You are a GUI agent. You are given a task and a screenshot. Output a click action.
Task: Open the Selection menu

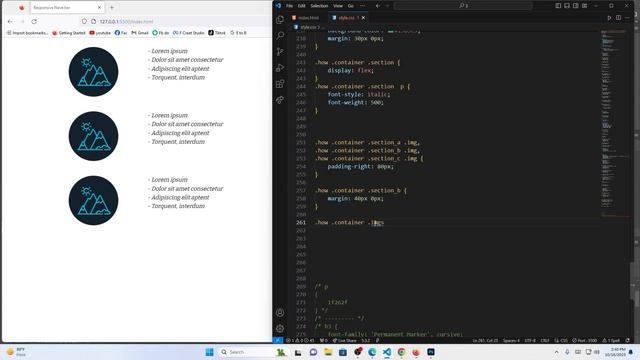319,6
